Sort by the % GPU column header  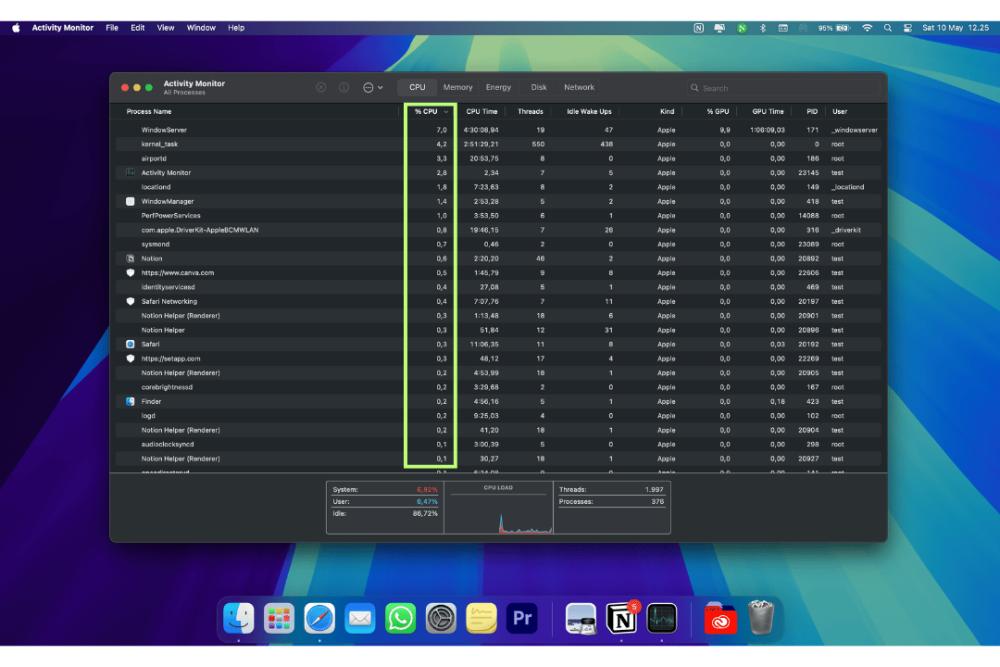pyautogui.click(x=717, y=112)
